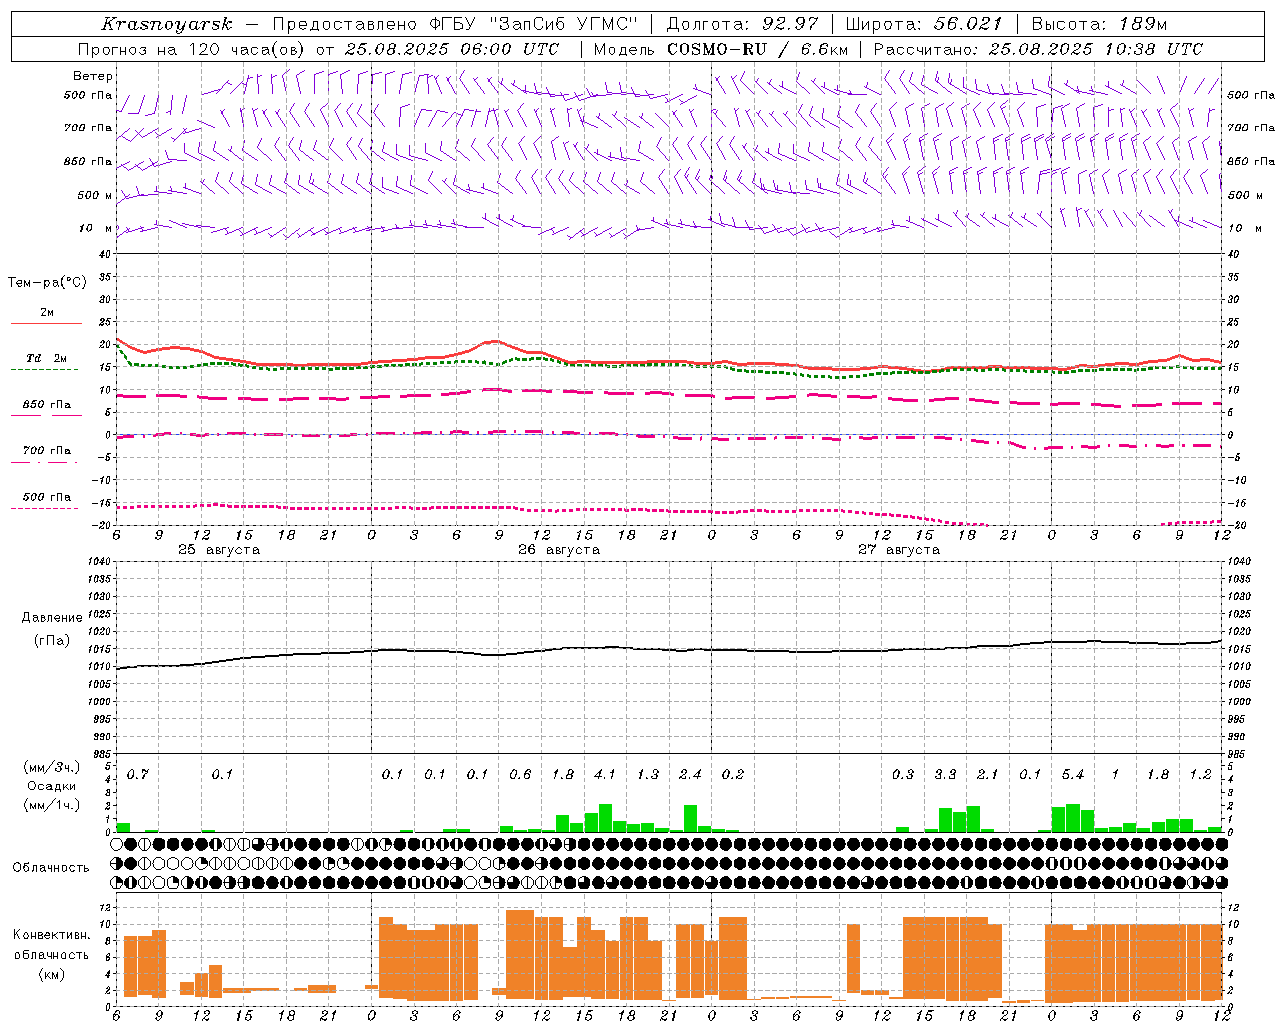Click the '(мм/1ч.)' hourly precipitation unit label
Viewport: 1280px width, 1024px height.
tap(51, 805)
